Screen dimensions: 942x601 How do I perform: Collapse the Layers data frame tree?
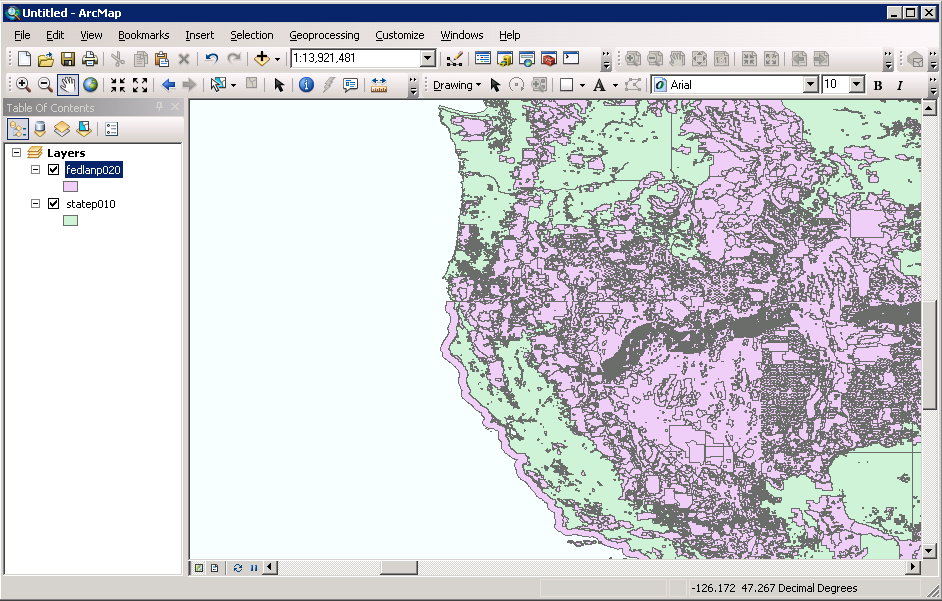coord(16,153)
